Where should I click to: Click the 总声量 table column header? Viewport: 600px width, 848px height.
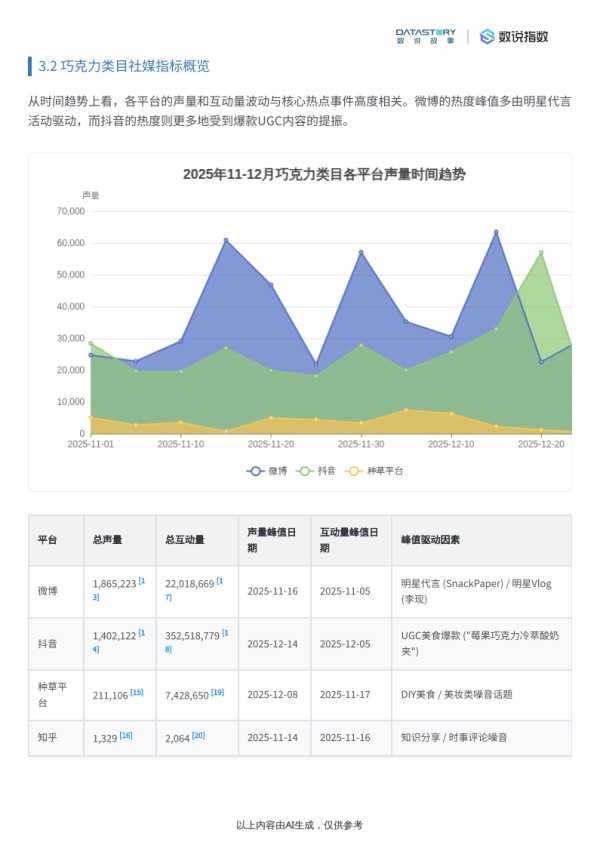coord(107,540)
